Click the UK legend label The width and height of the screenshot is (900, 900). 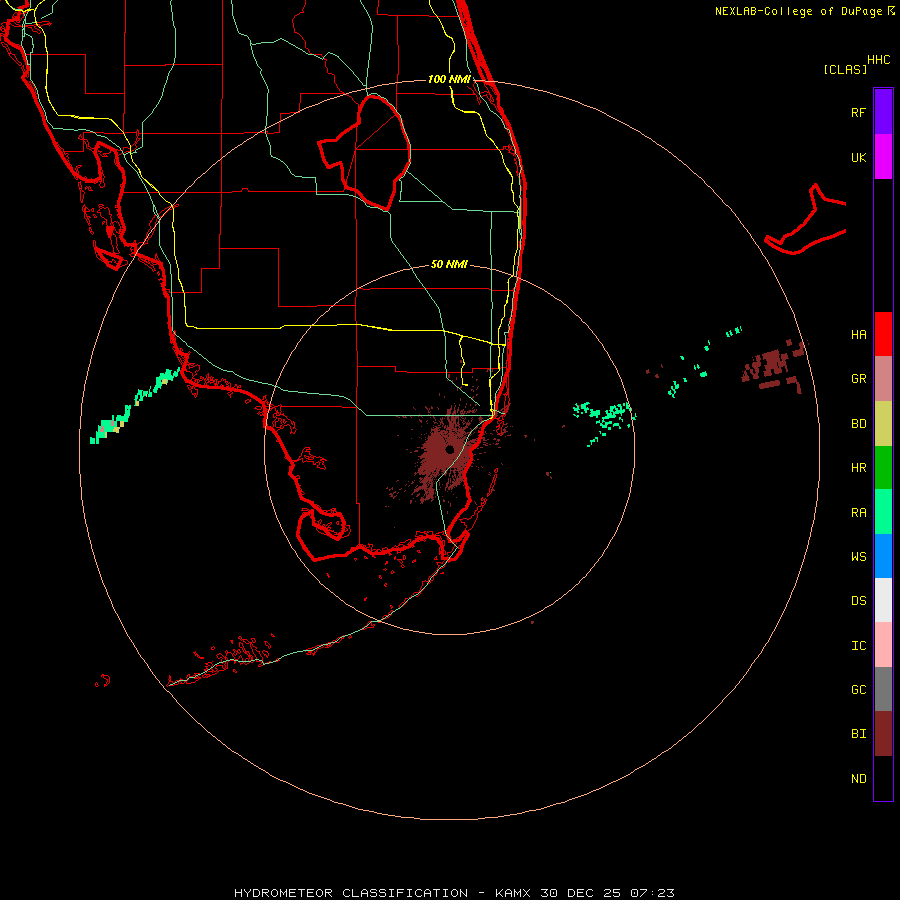(858, 157)
